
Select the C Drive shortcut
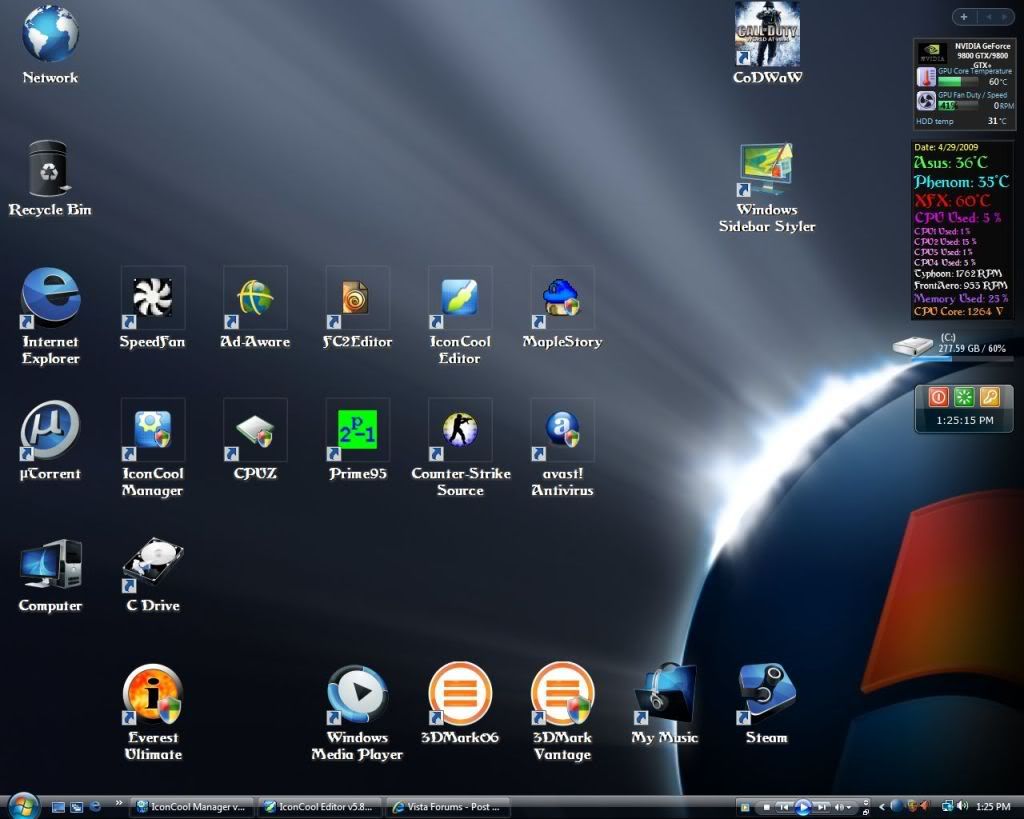(152, 575)
